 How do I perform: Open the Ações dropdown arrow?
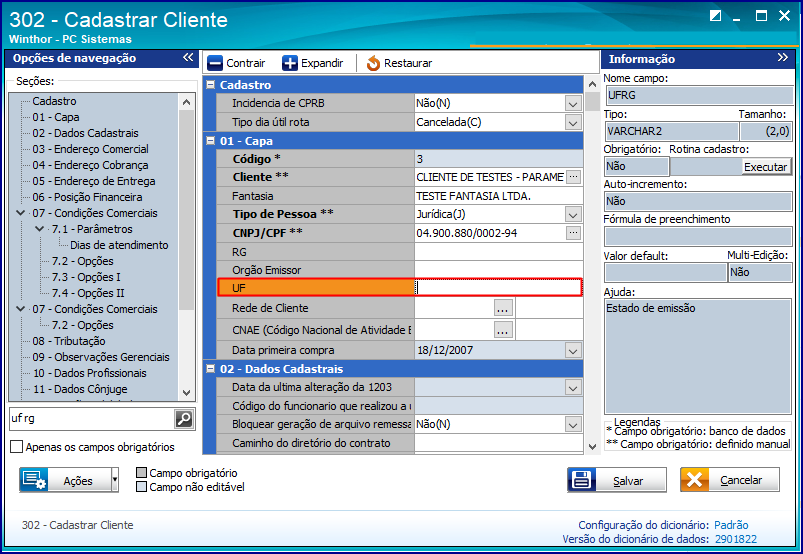(x=115, y=480)
